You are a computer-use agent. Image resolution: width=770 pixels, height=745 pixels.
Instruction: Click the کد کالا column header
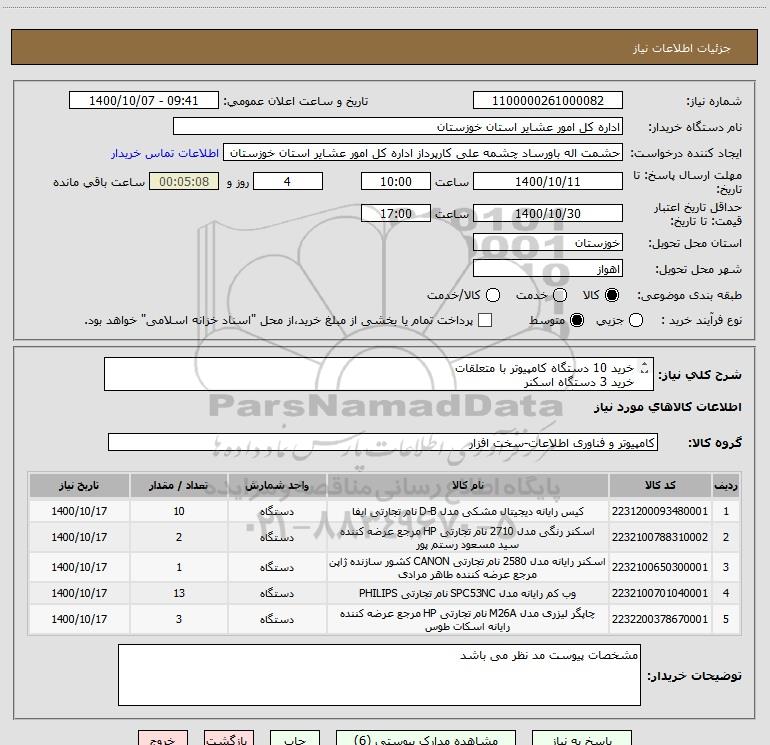(x=660, y=485)
